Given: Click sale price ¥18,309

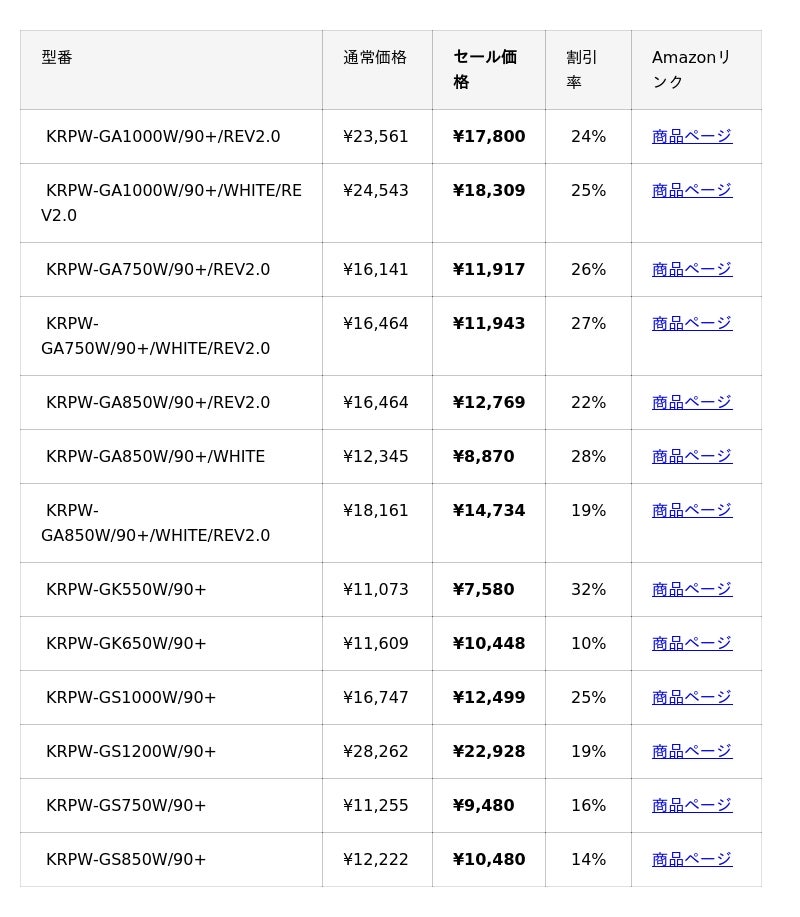Looking at the screenshot, I should (489, 190).
